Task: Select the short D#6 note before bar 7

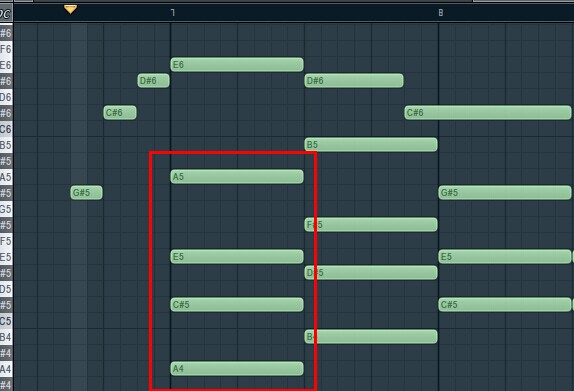Action: tap(153, 81)
